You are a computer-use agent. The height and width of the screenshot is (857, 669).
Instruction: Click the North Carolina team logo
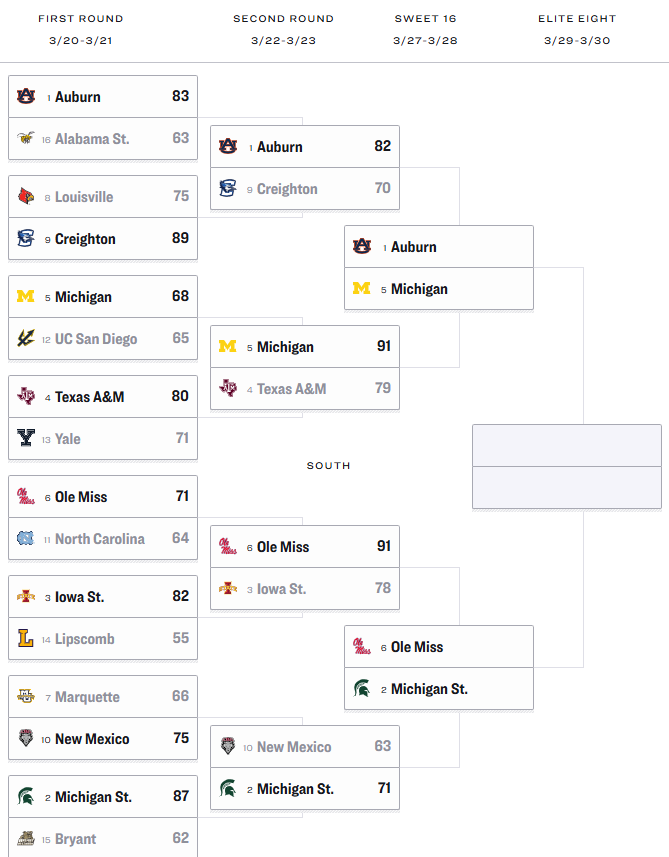(x=26, y=539)
